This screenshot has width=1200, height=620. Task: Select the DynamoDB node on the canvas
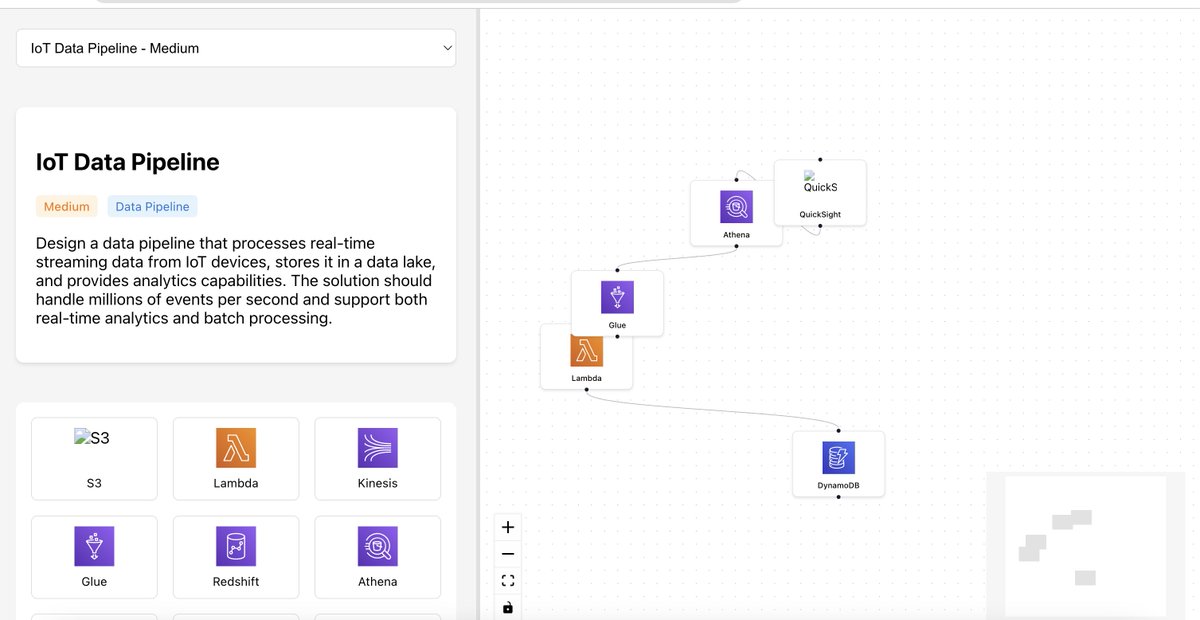(838, 464)
